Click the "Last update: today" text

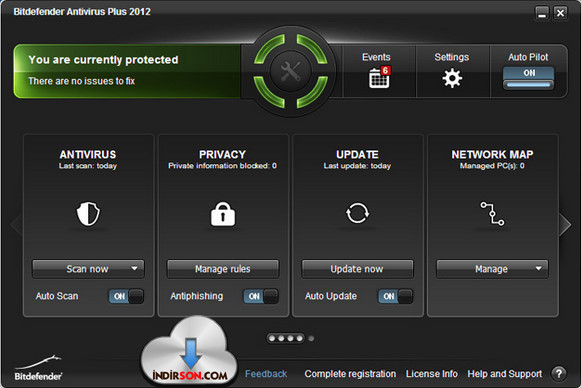coord(357,166)
